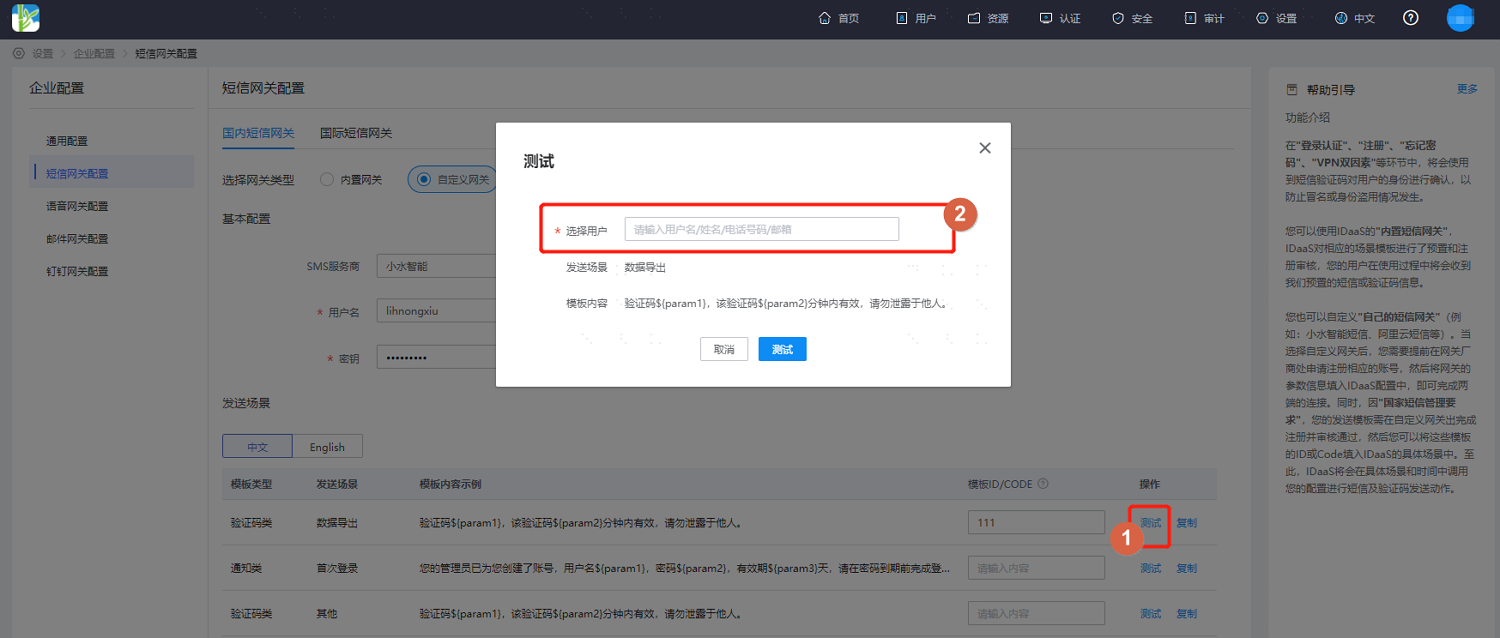Click 复制 link in 其他 row
This screenshot has width=1500, height=638.
click(x=1186, y=613)
